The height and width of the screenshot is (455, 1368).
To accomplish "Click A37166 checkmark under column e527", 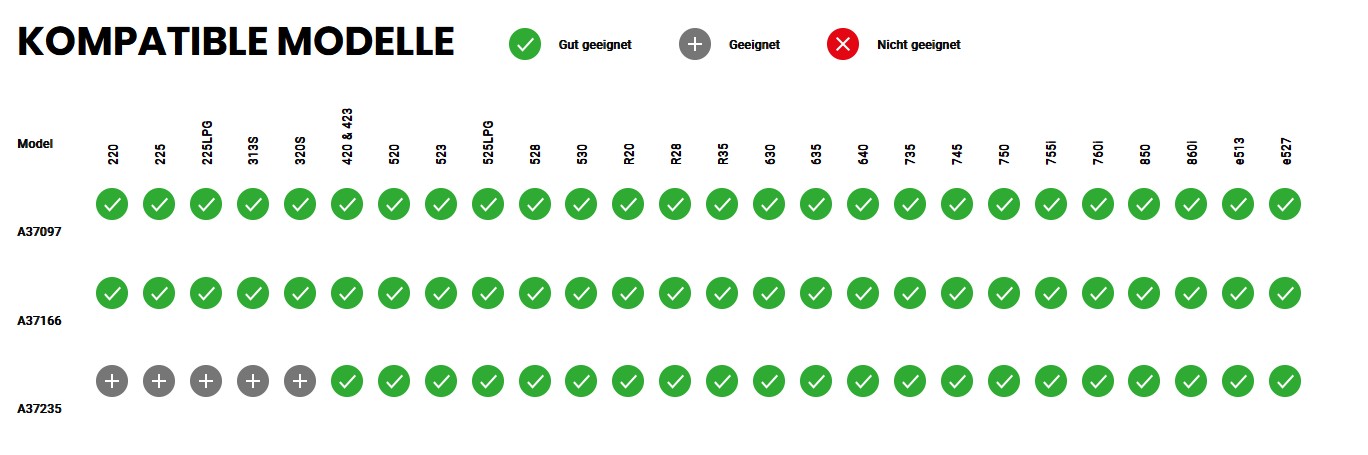I will tap(1285, 292).
